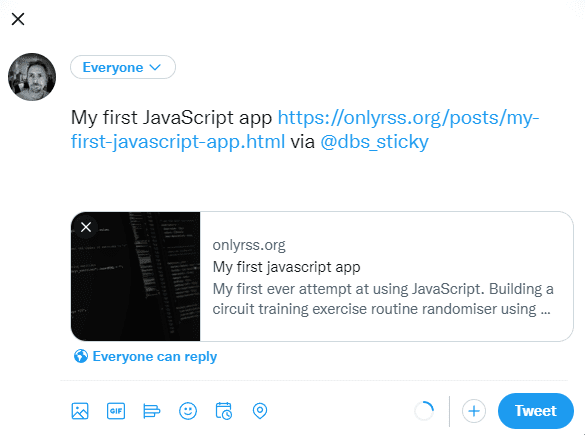Click the @dbs_sticky mention

[374, 142]
